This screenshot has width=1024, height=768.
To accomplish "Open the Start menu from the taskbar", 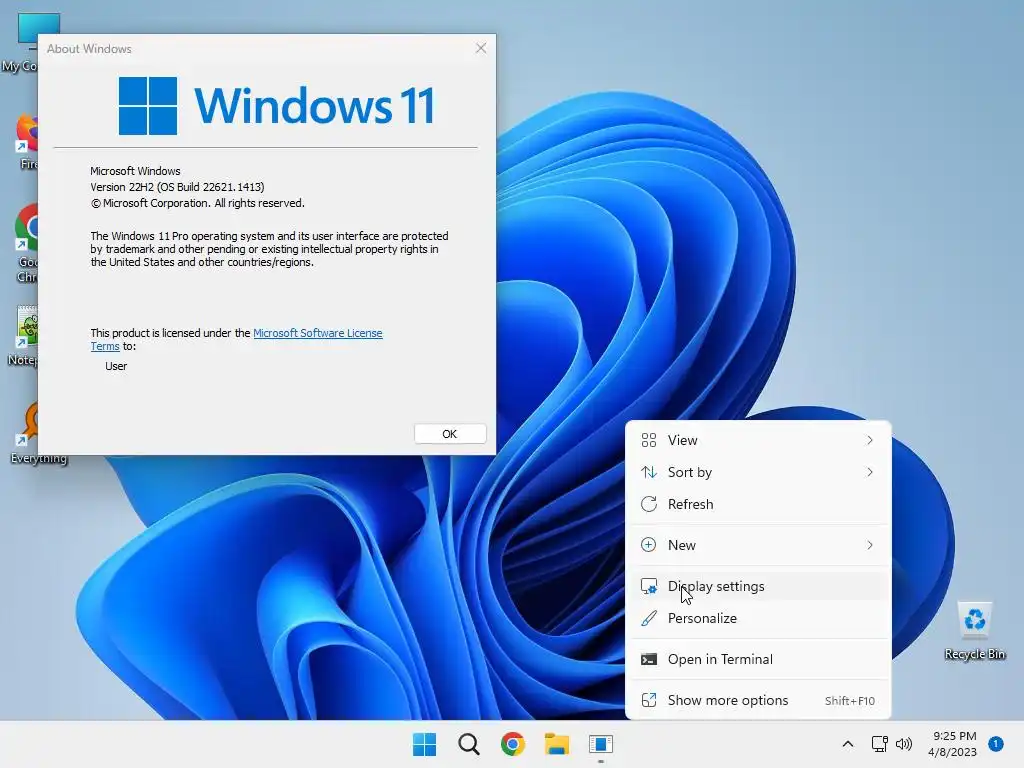I will (424, 744).
